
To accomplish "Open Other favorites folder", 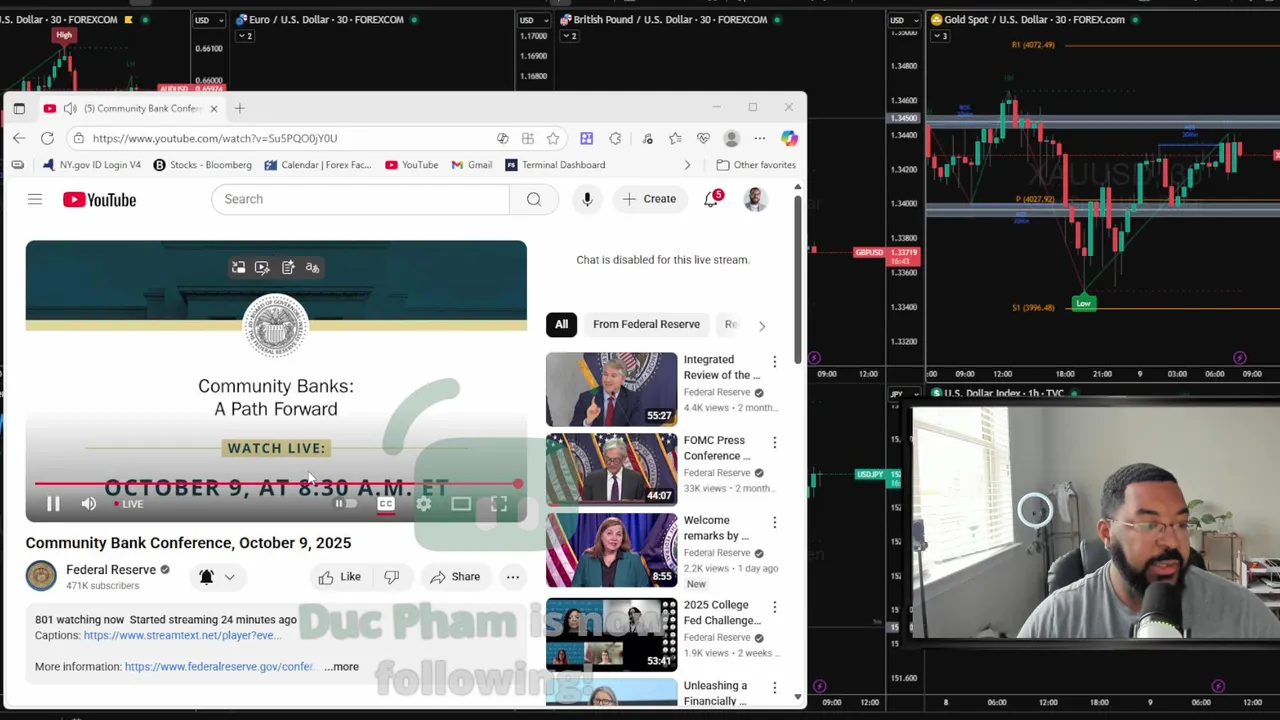I will coord(756,165).
